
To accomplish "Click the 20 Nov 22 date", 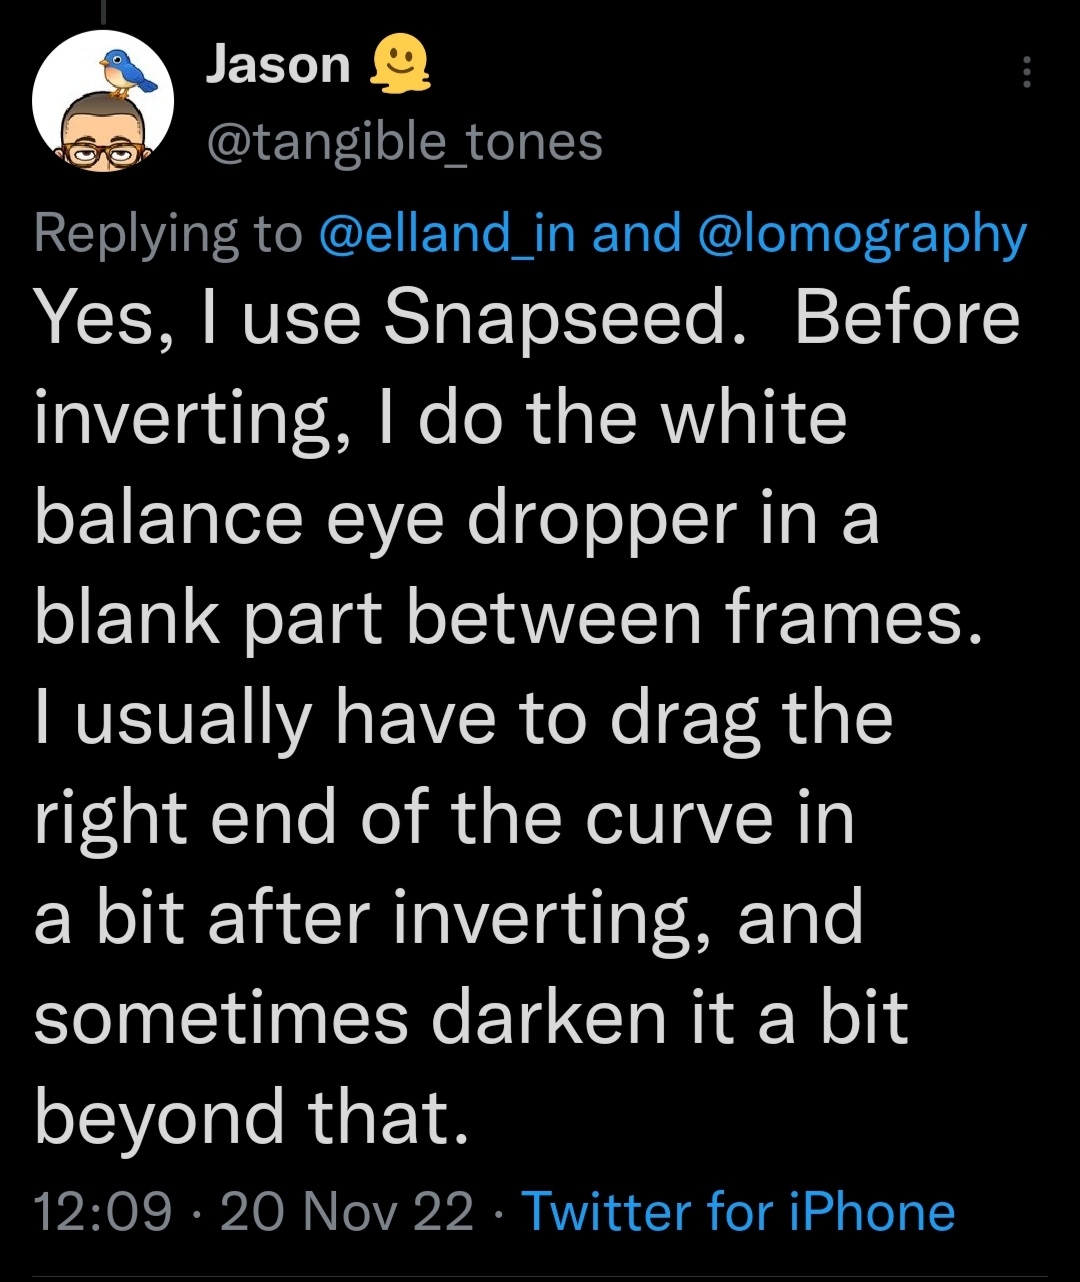I will [x=347, y=1211].
